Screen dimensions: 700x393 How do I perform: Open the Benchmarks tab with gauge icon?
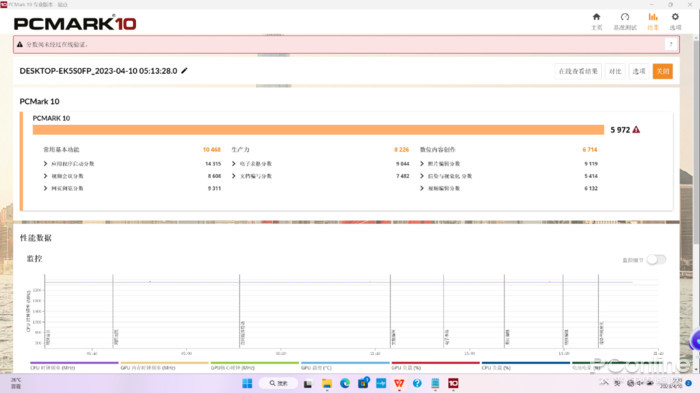tap(625, 21)
